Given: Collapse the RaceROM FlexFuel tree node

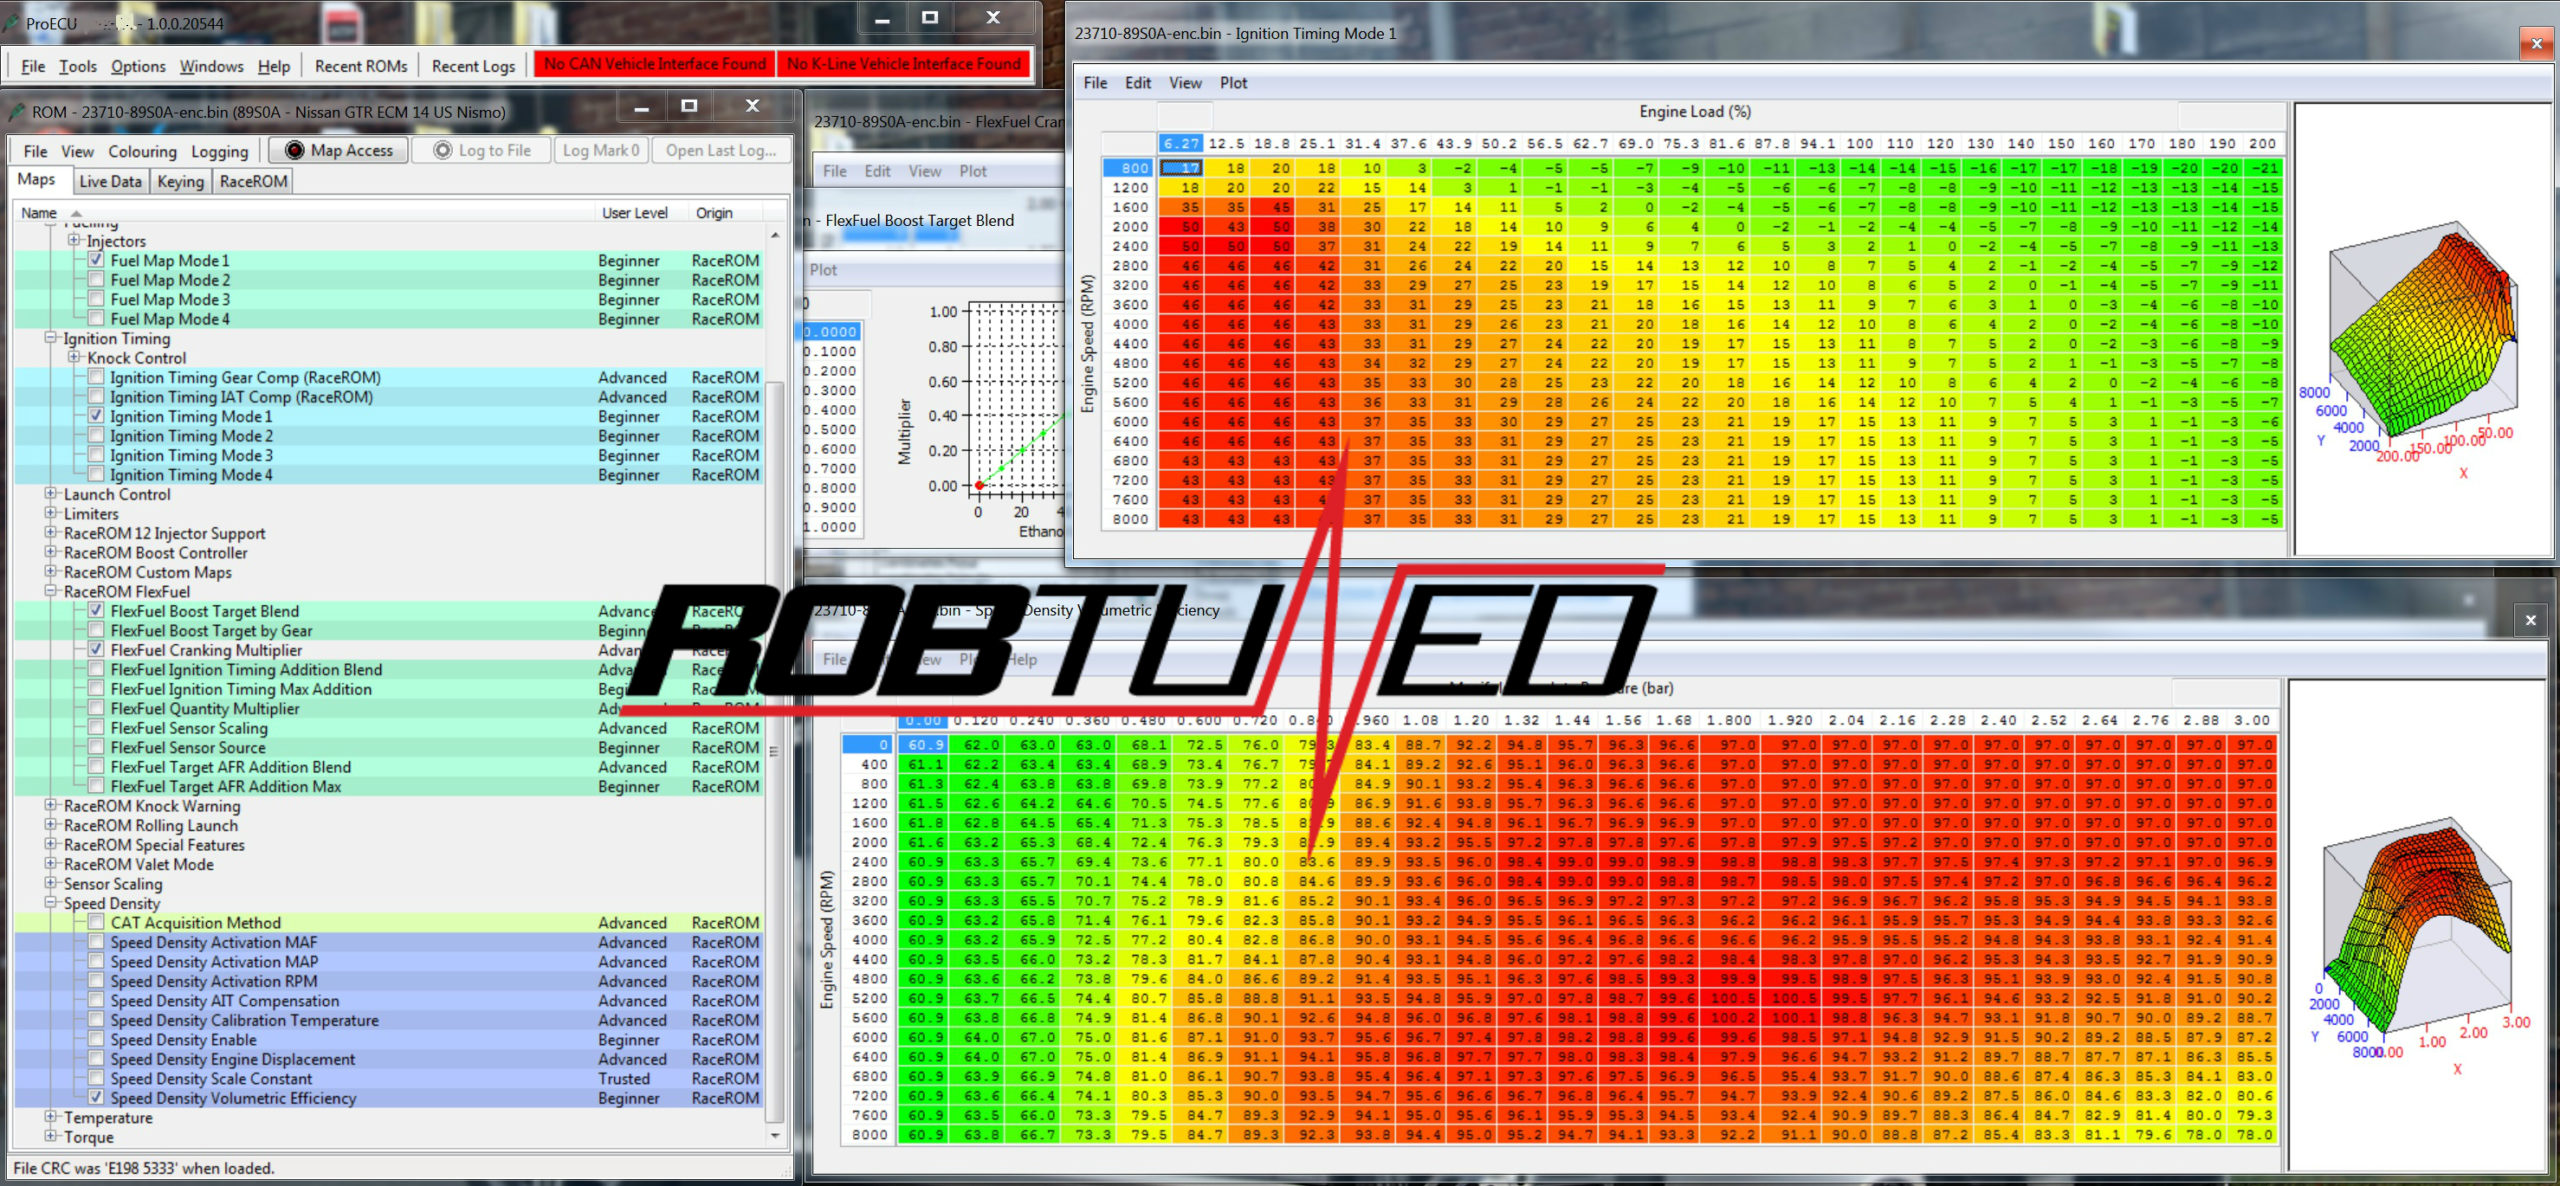Looking at the screenshot, I should point(51,592).
